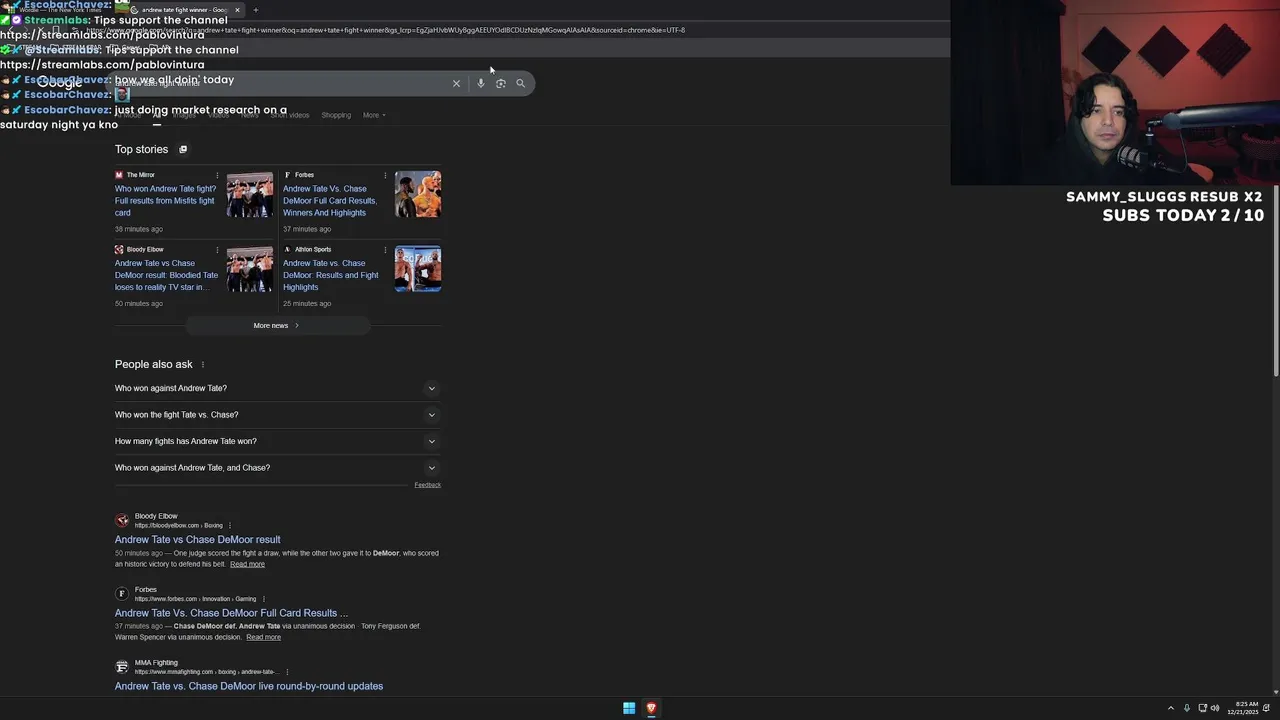Click the Bloody Elbow result favicon

click(x=122, y=520)
